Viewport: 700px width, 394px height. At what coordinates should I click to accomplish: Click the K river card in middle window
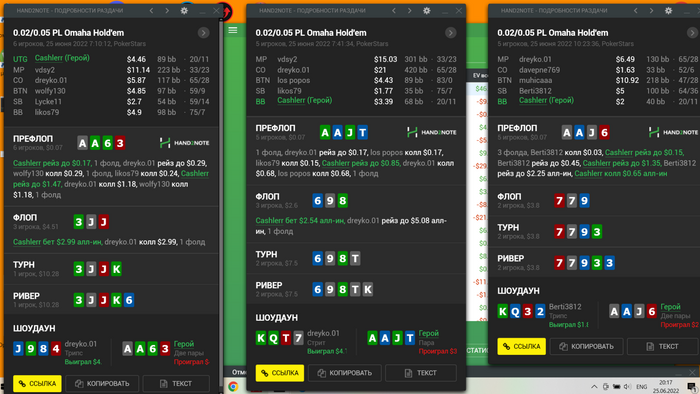click(367, 290)
